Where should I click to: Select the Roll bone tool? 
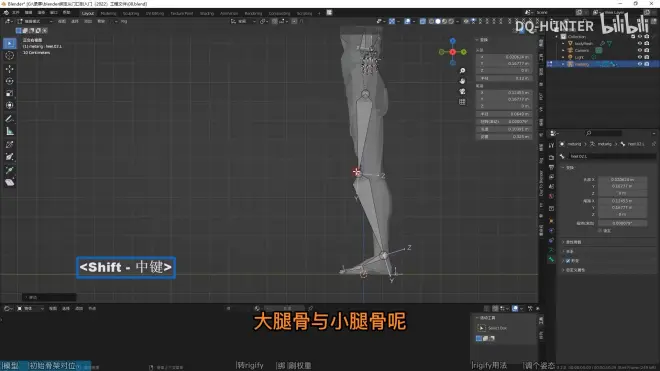[x=10, y=144]
